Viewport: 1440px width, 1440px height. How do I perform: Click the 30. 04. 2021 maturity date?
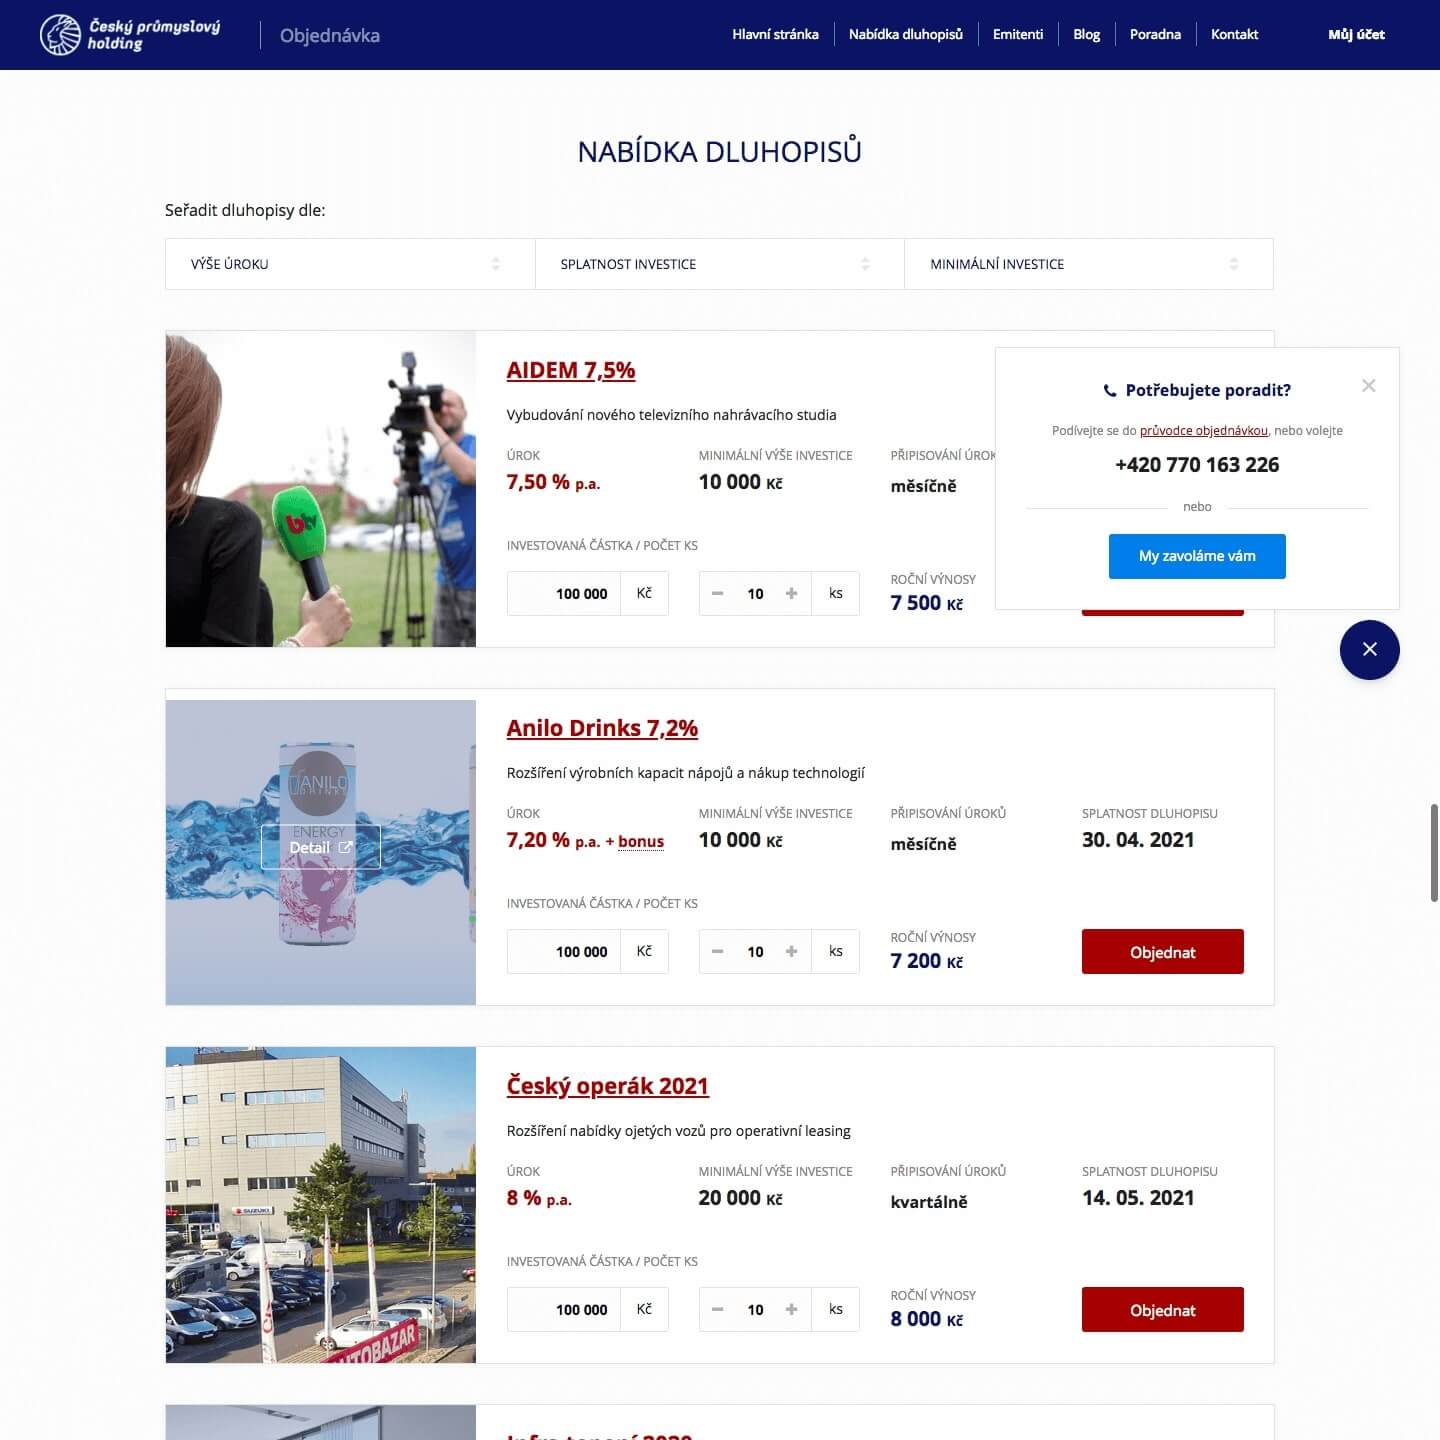[1138, 840]
